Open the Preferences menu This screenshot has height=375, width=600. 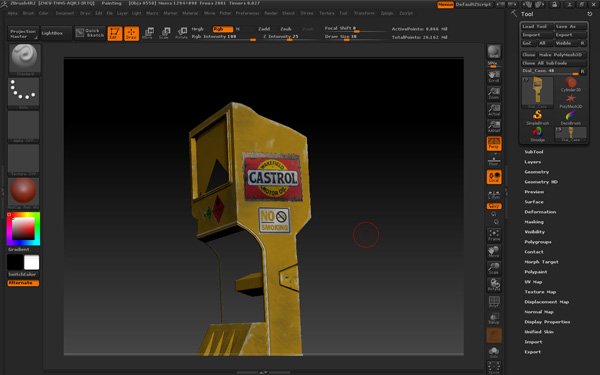(247, 13)
